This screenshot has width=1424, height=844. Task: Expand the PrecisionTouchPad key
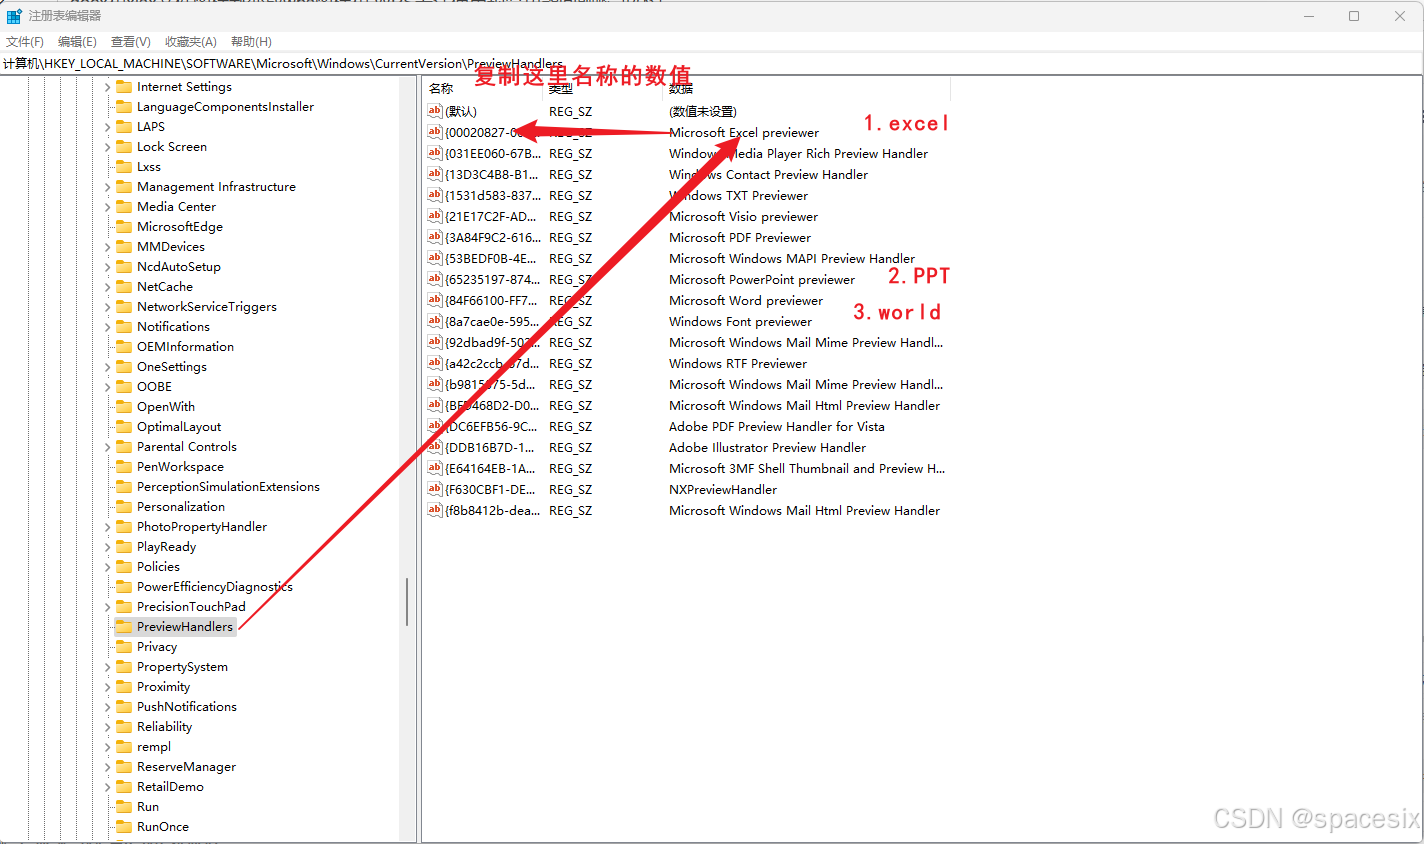tap(107, 607)
